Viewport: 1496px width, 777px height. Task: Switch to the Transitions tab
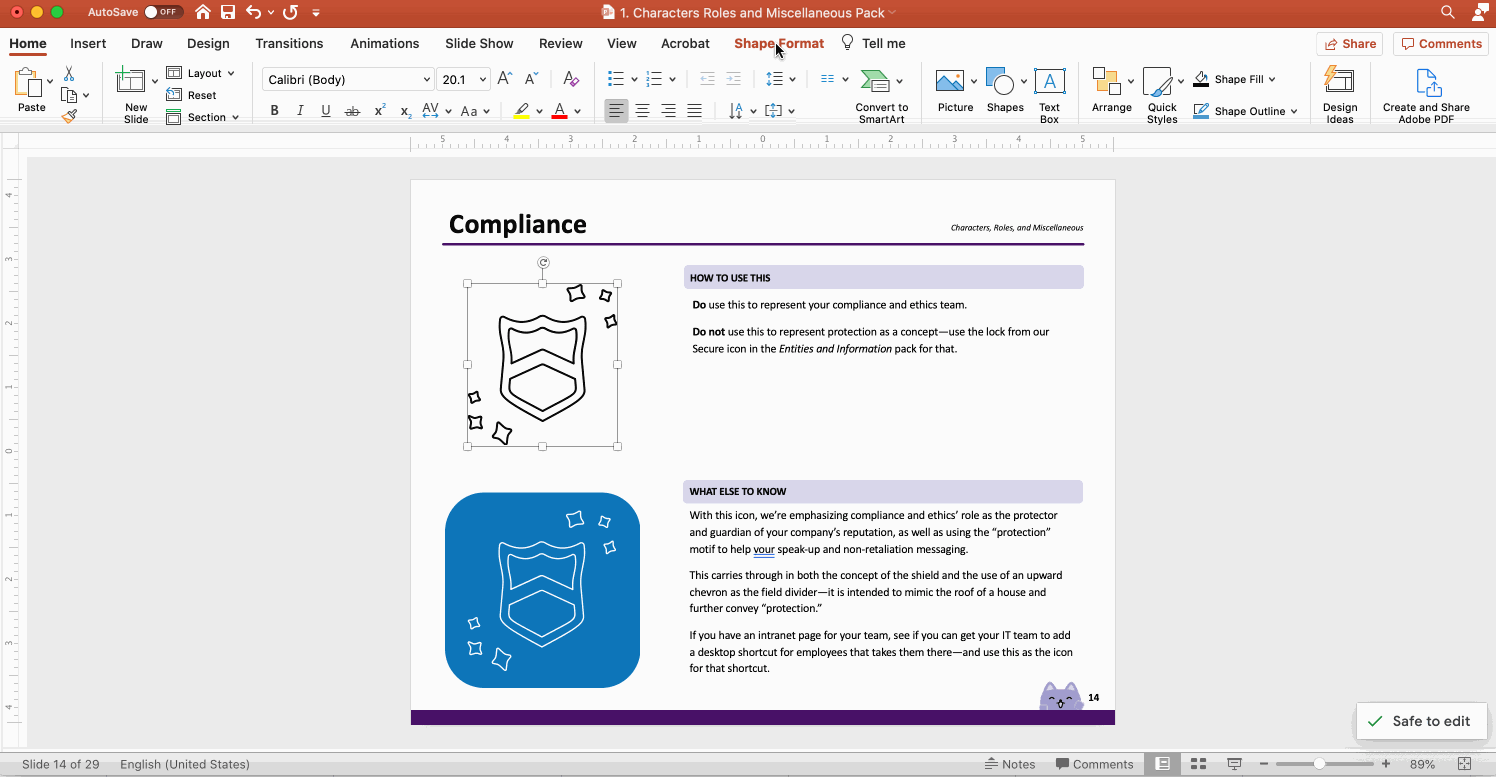click(289, 43)
